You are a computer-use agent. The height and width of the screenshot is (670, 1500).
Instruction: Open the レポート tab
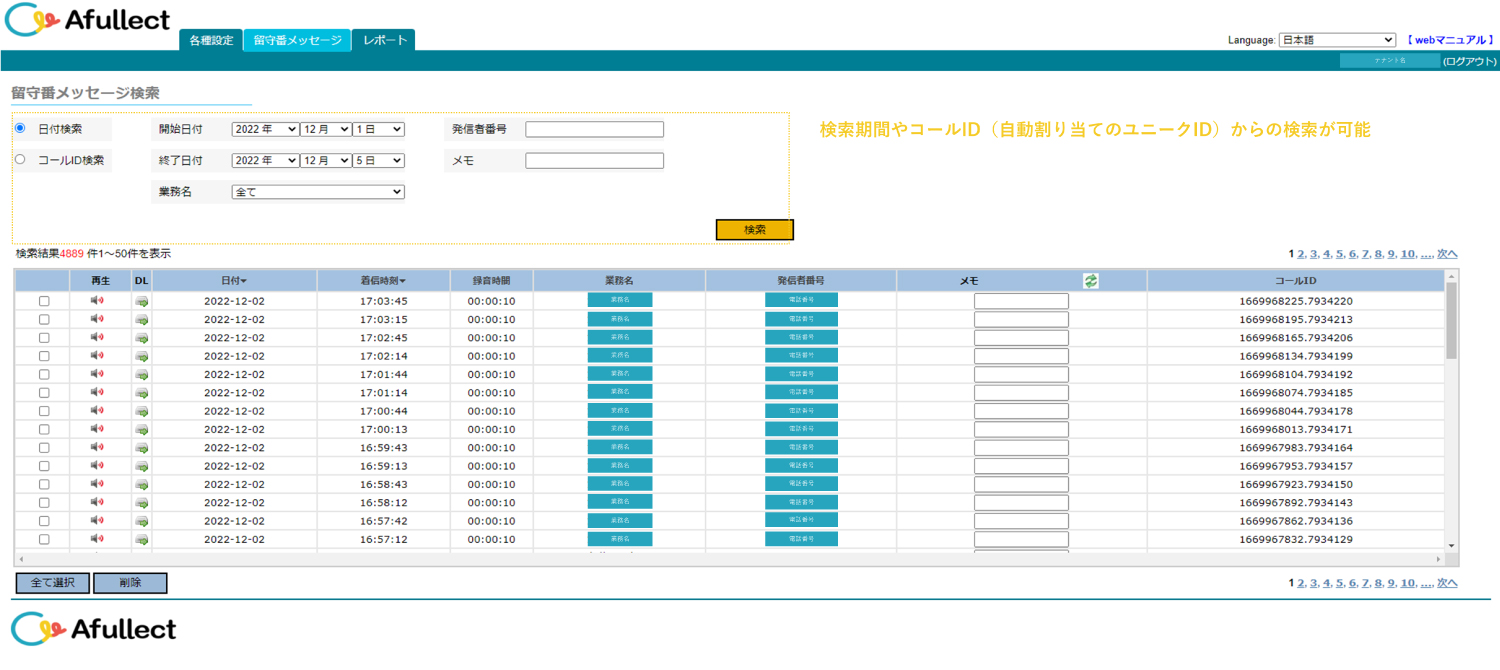tap(384, 40)
